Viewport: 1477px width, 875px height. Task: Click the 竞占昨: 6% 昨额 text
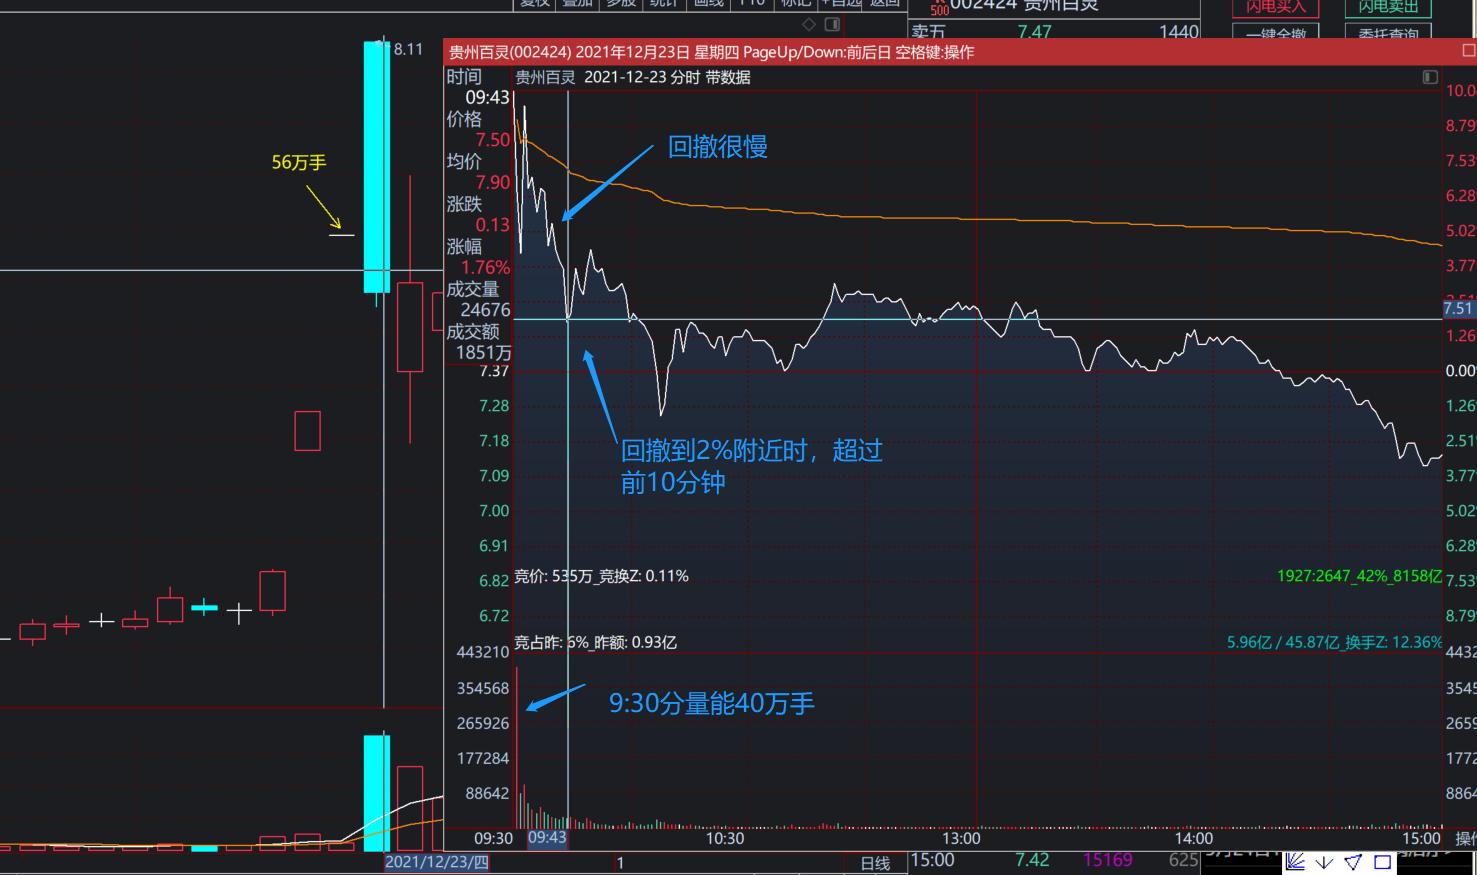(595, 642)
